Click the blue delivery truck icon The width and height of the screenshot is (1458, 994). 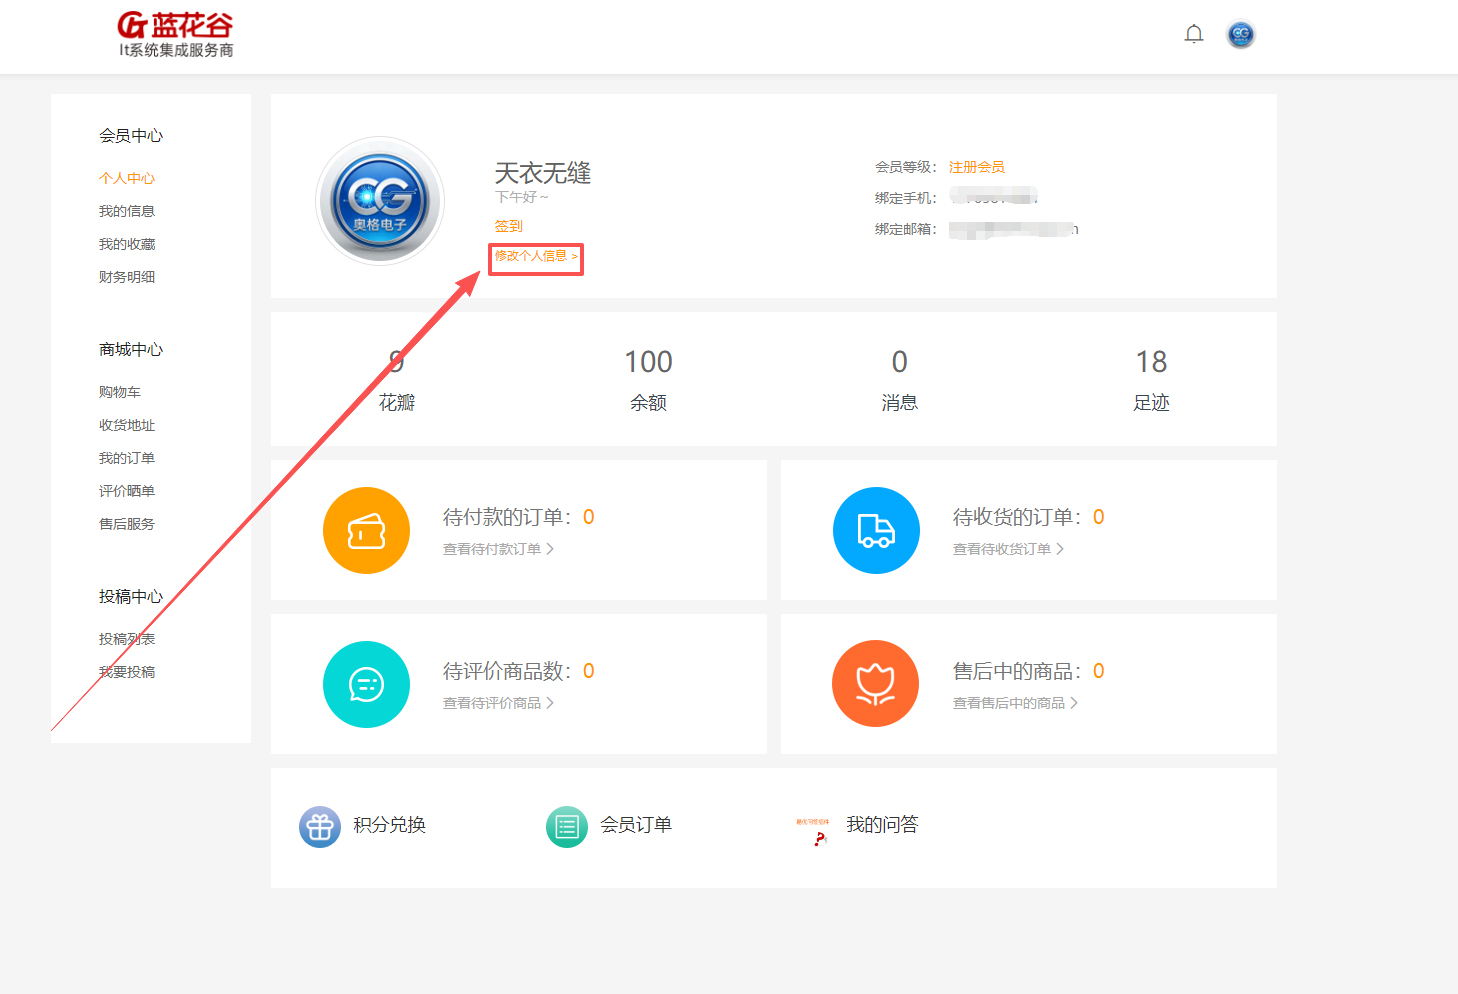point(876,530)
